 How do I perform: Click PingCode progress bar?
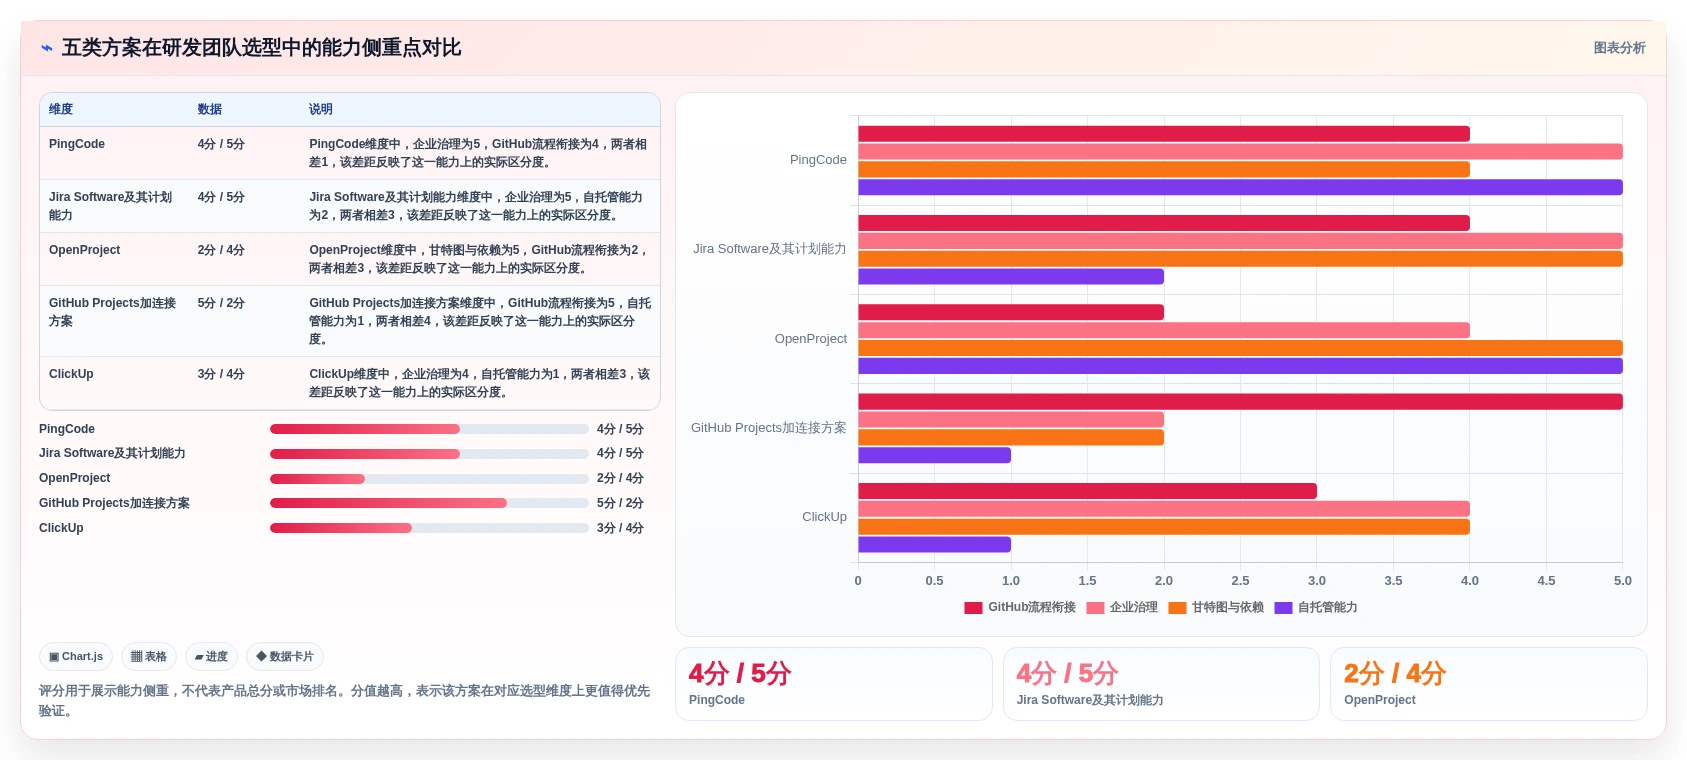[429, 429]
